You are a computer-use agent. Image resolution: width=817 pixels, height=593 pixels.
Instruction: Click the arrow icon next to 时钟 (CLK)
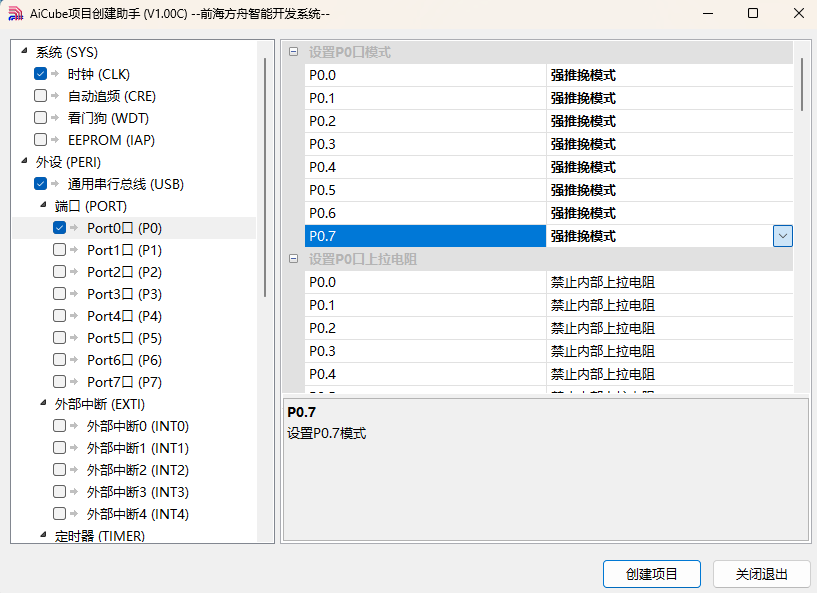click(55, 74)
